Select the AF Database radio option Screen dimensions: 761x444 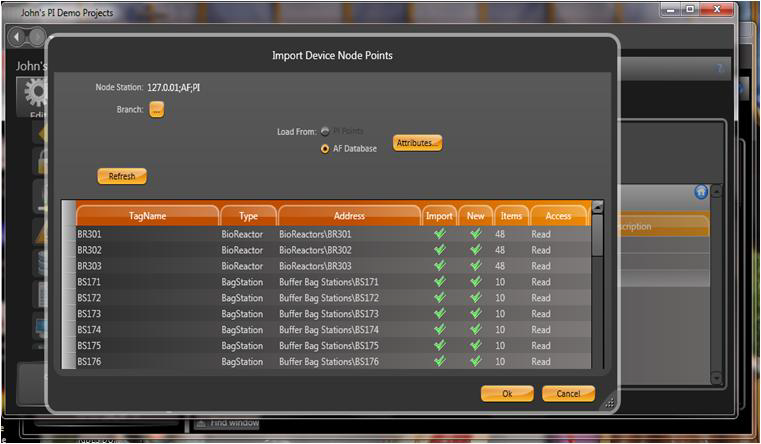[x=325, y=149]
